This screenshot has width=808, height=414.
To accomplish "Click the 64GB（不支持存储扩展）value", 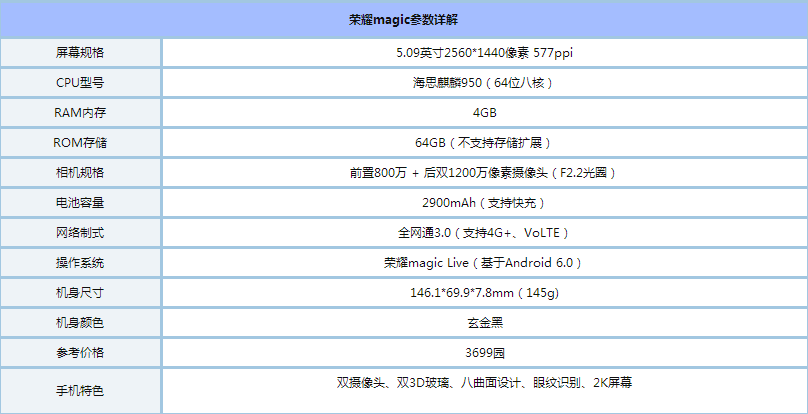I will pos(484,142).
